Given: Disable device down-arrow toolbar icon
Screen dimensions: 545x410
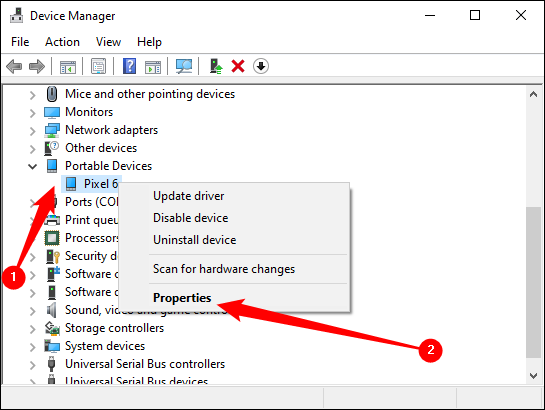Looking at the screenshot, I should point(261,66).
